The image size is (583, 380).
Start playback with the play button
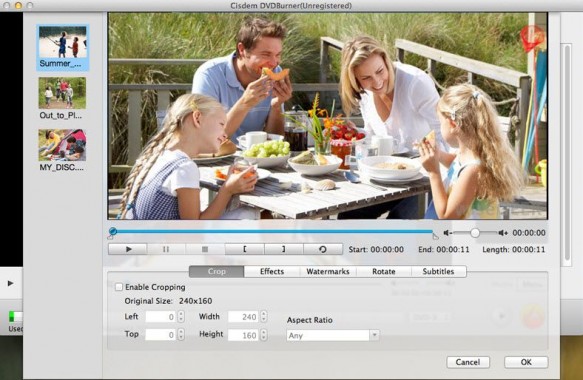click(x=128, y=249)
